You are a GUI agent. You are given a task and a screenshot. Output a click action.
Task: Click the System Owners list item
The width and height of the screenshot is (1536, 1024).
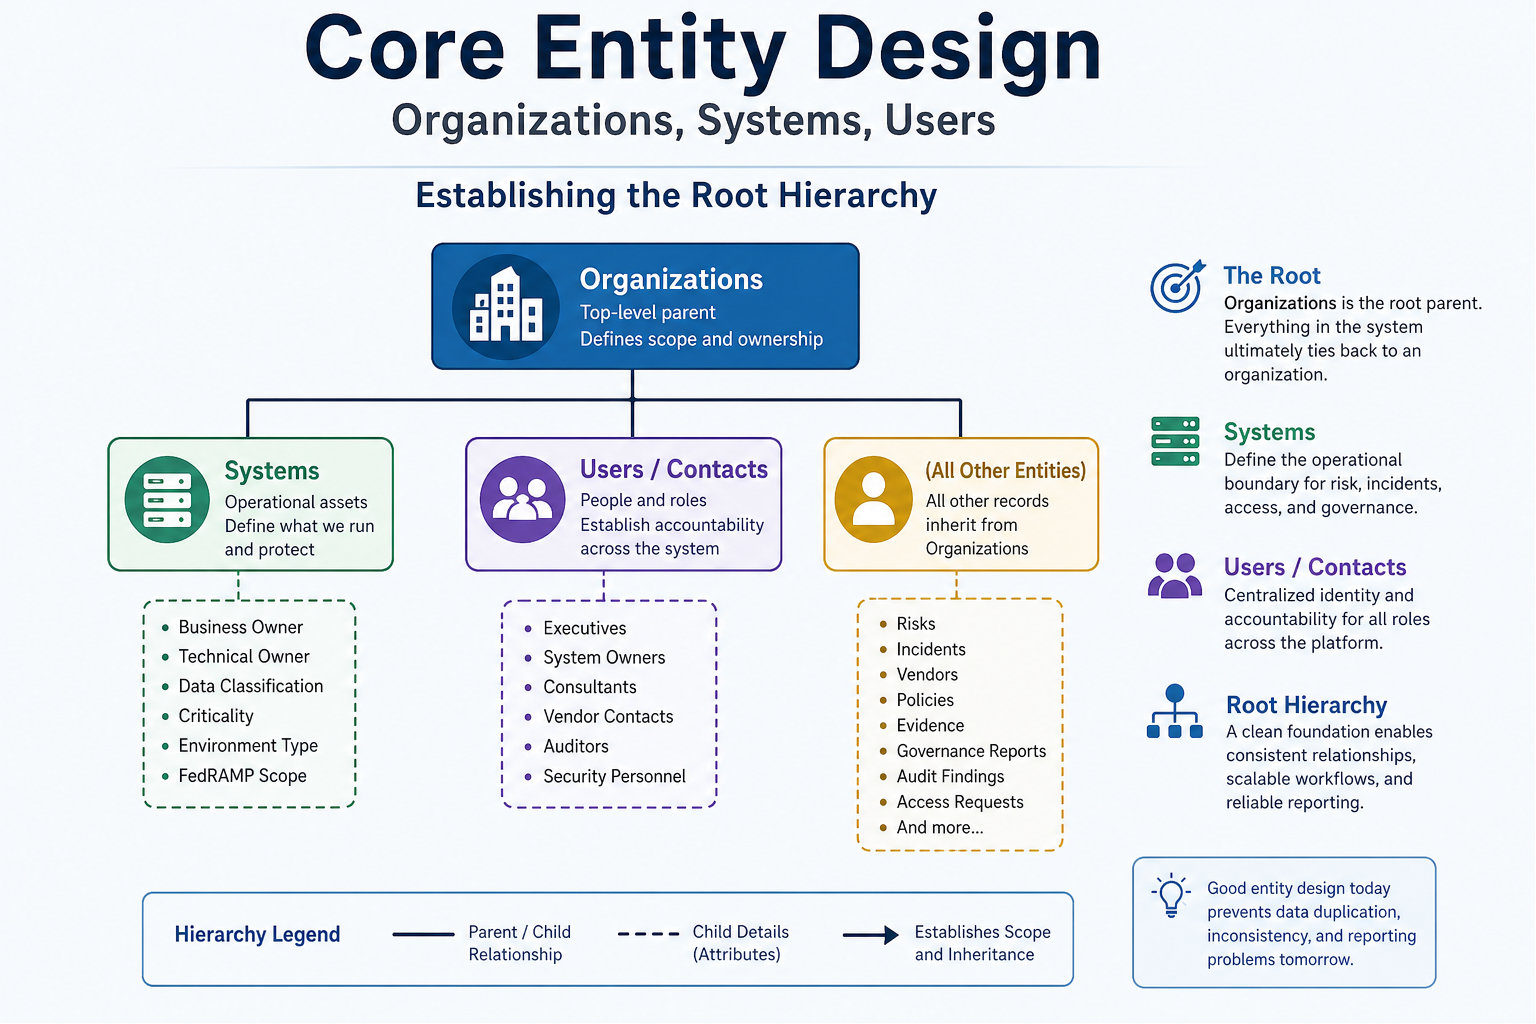(604, 657)
